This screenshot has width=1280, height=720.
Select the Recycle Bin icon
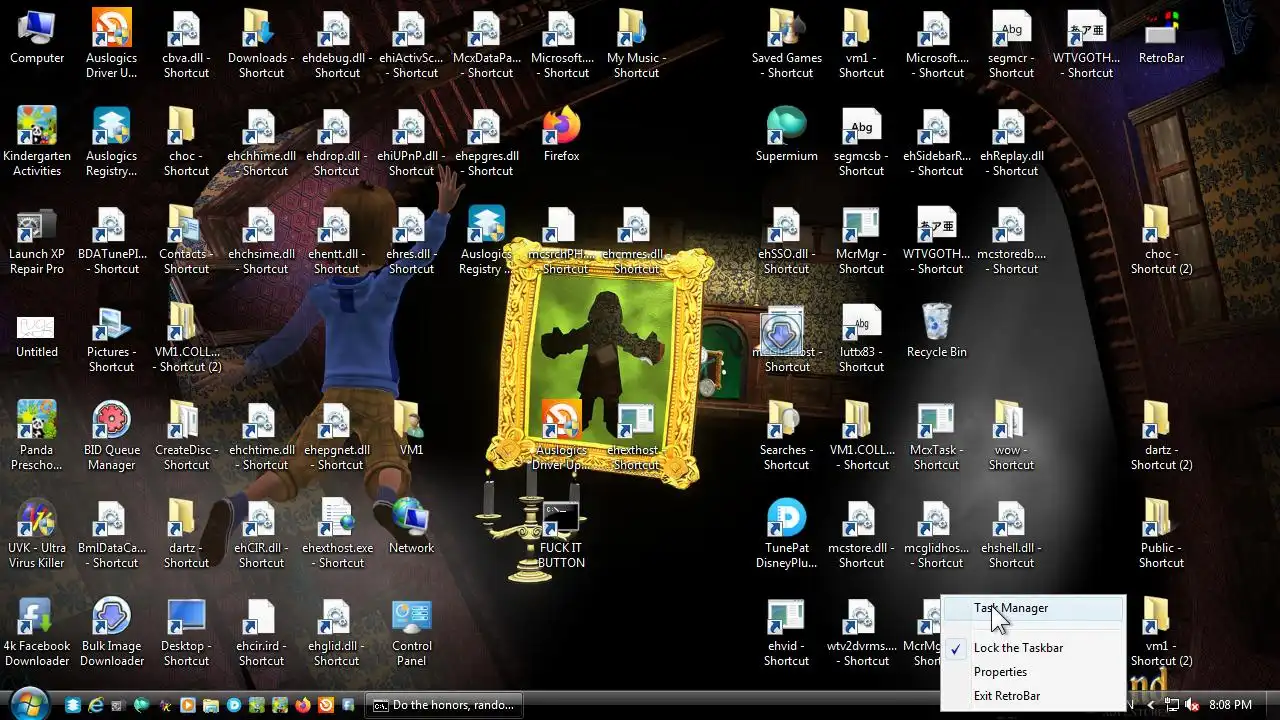936,332
